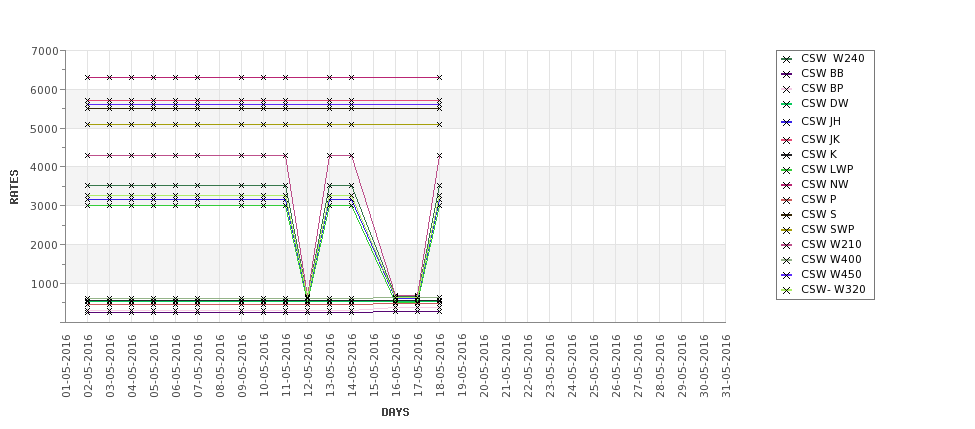Click the 'CSW S' legend label
This screenshot has width=975, height=429.
(818, 214)
